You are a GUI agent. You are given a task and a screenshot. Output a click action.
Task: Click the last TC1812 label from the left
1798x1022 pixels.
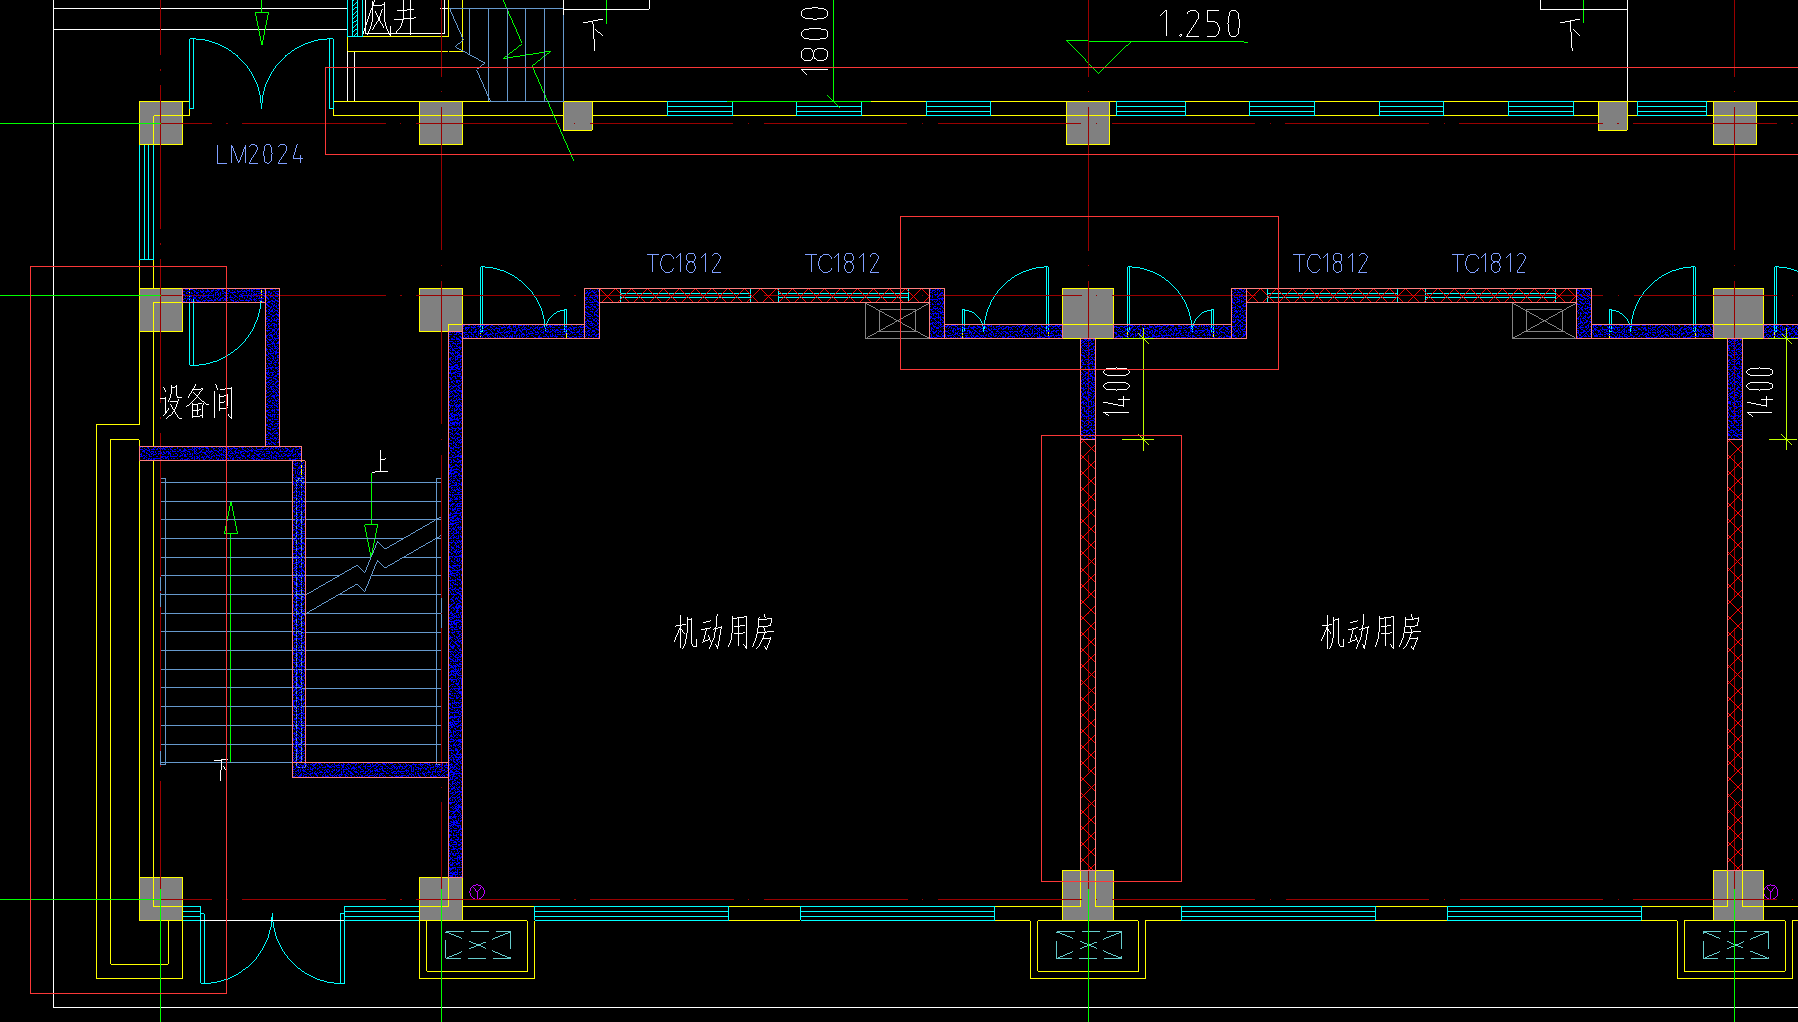pos(1489,263)
